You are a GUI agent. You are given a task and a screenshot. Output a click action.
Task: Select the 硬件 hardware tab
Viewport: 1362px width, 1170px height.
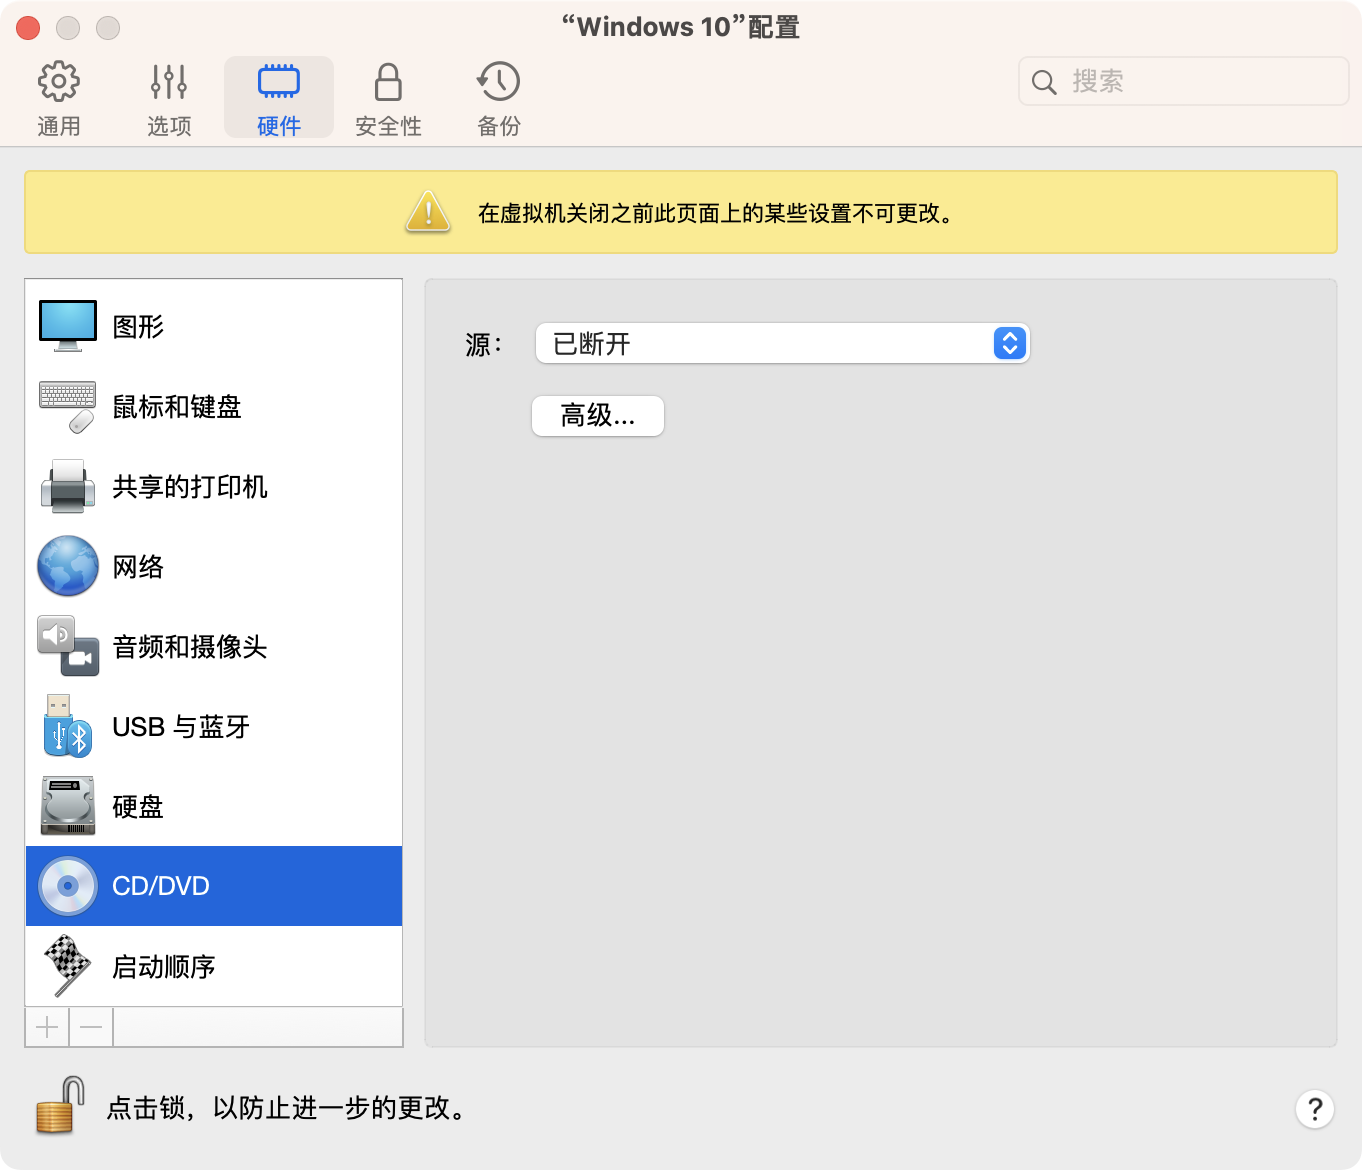tap(279, 97)
